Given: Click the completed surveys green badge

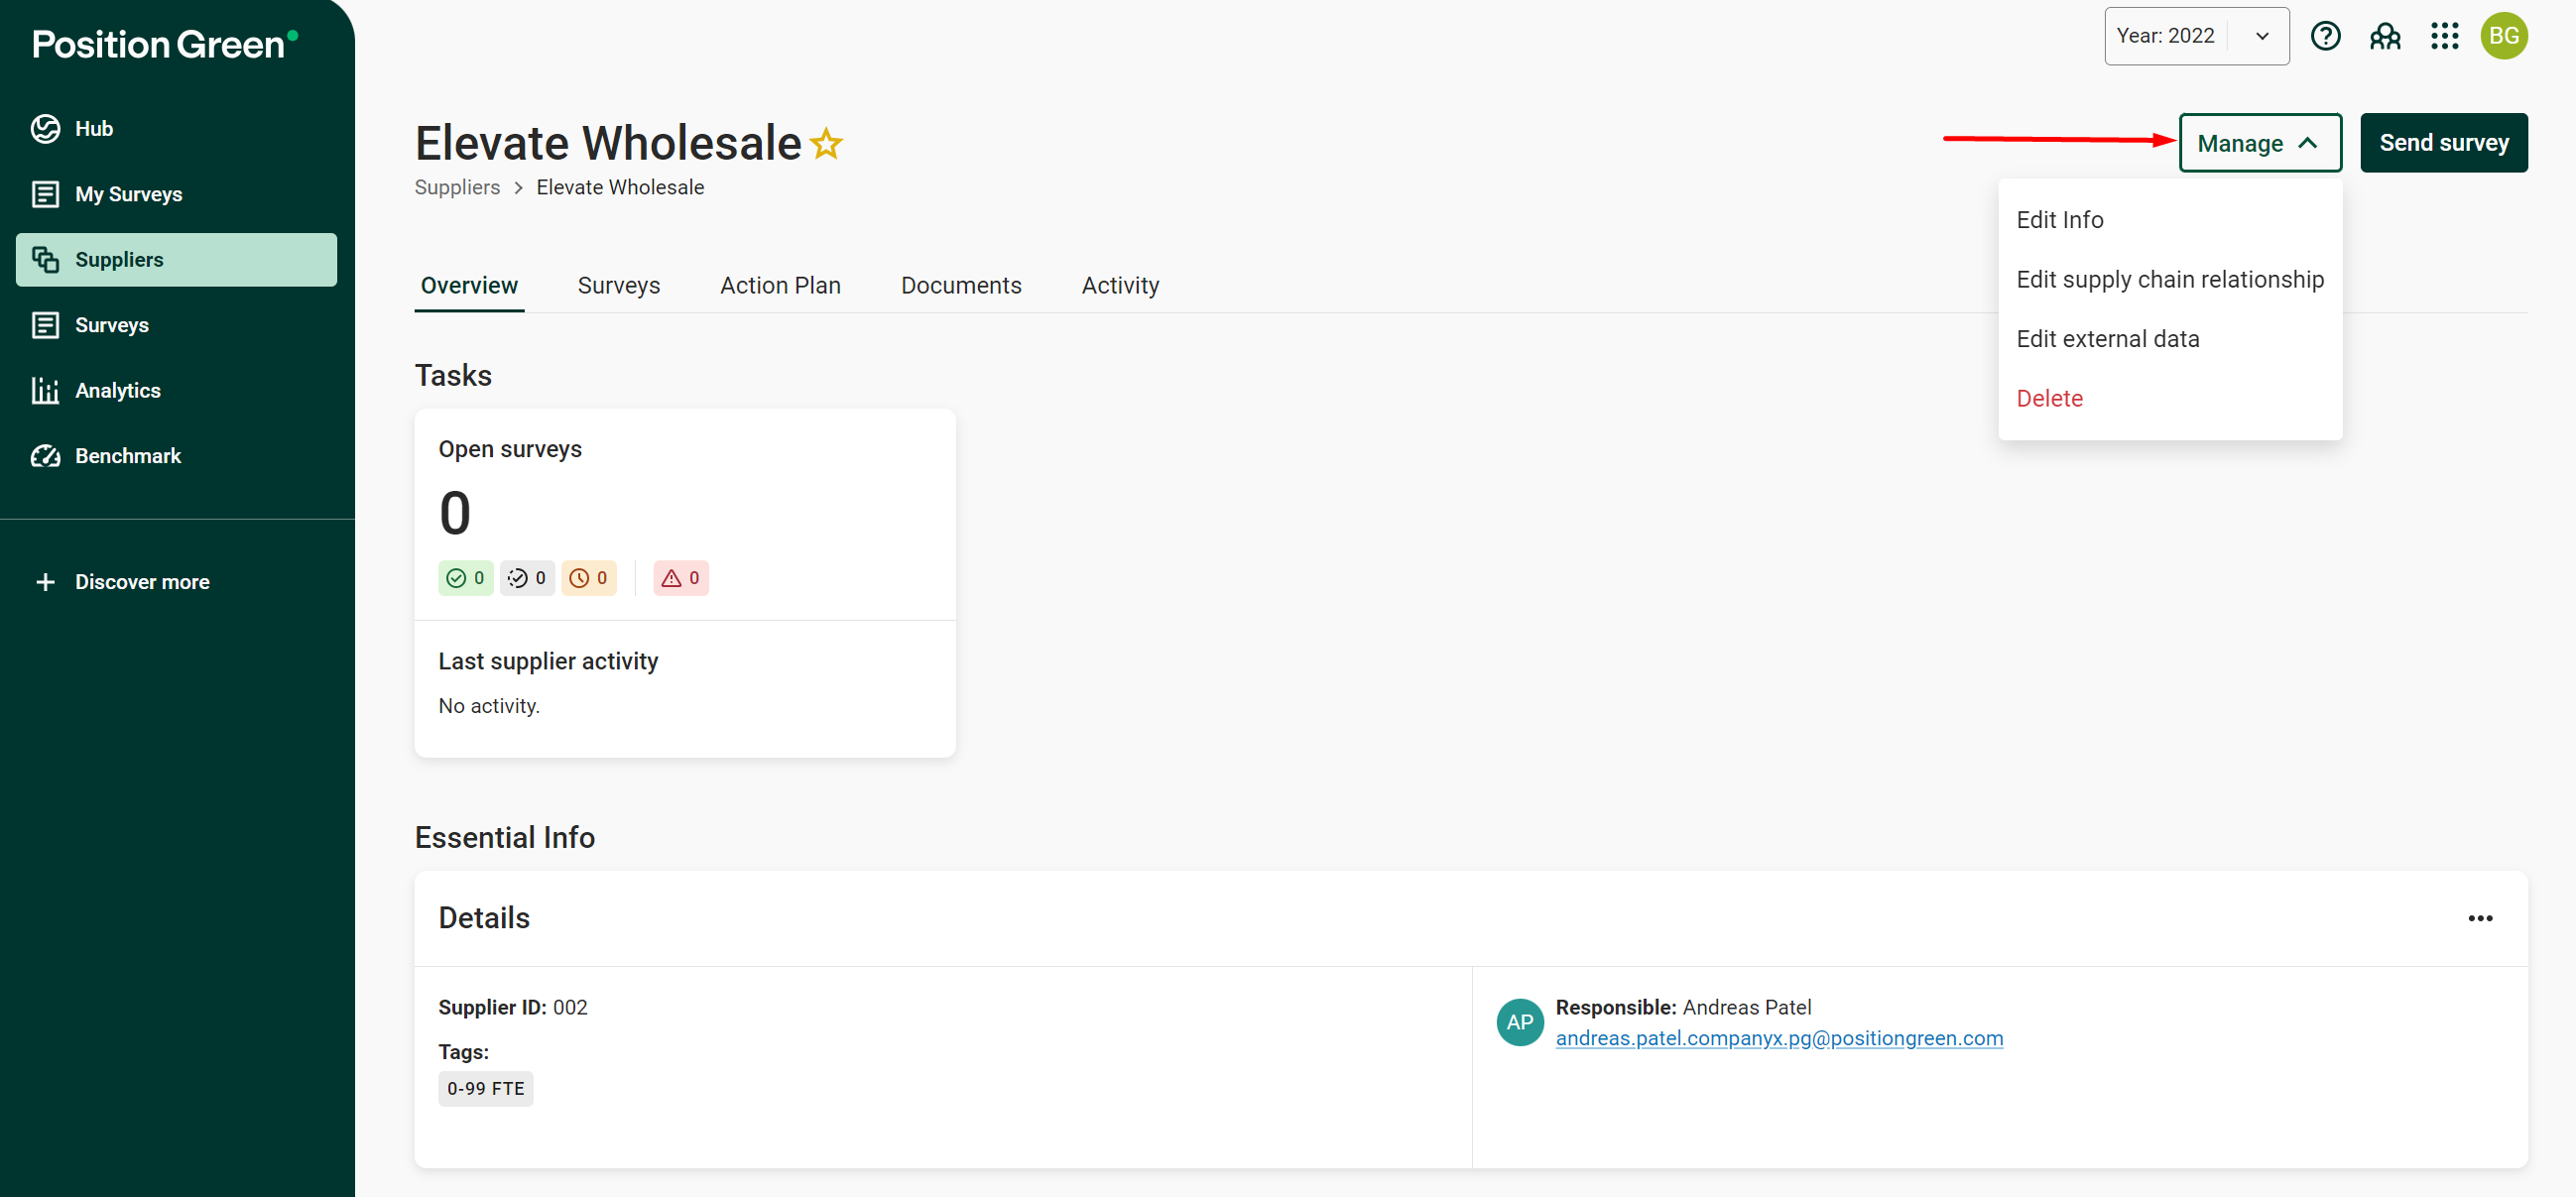Looking at the screenshot, I should click(465, 578).
